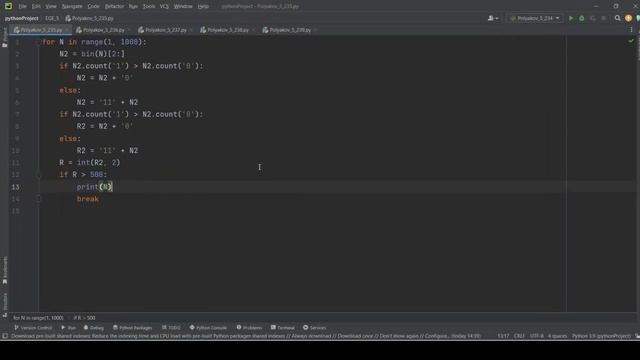Run the current configuration with green play icon

click(571, 18)
